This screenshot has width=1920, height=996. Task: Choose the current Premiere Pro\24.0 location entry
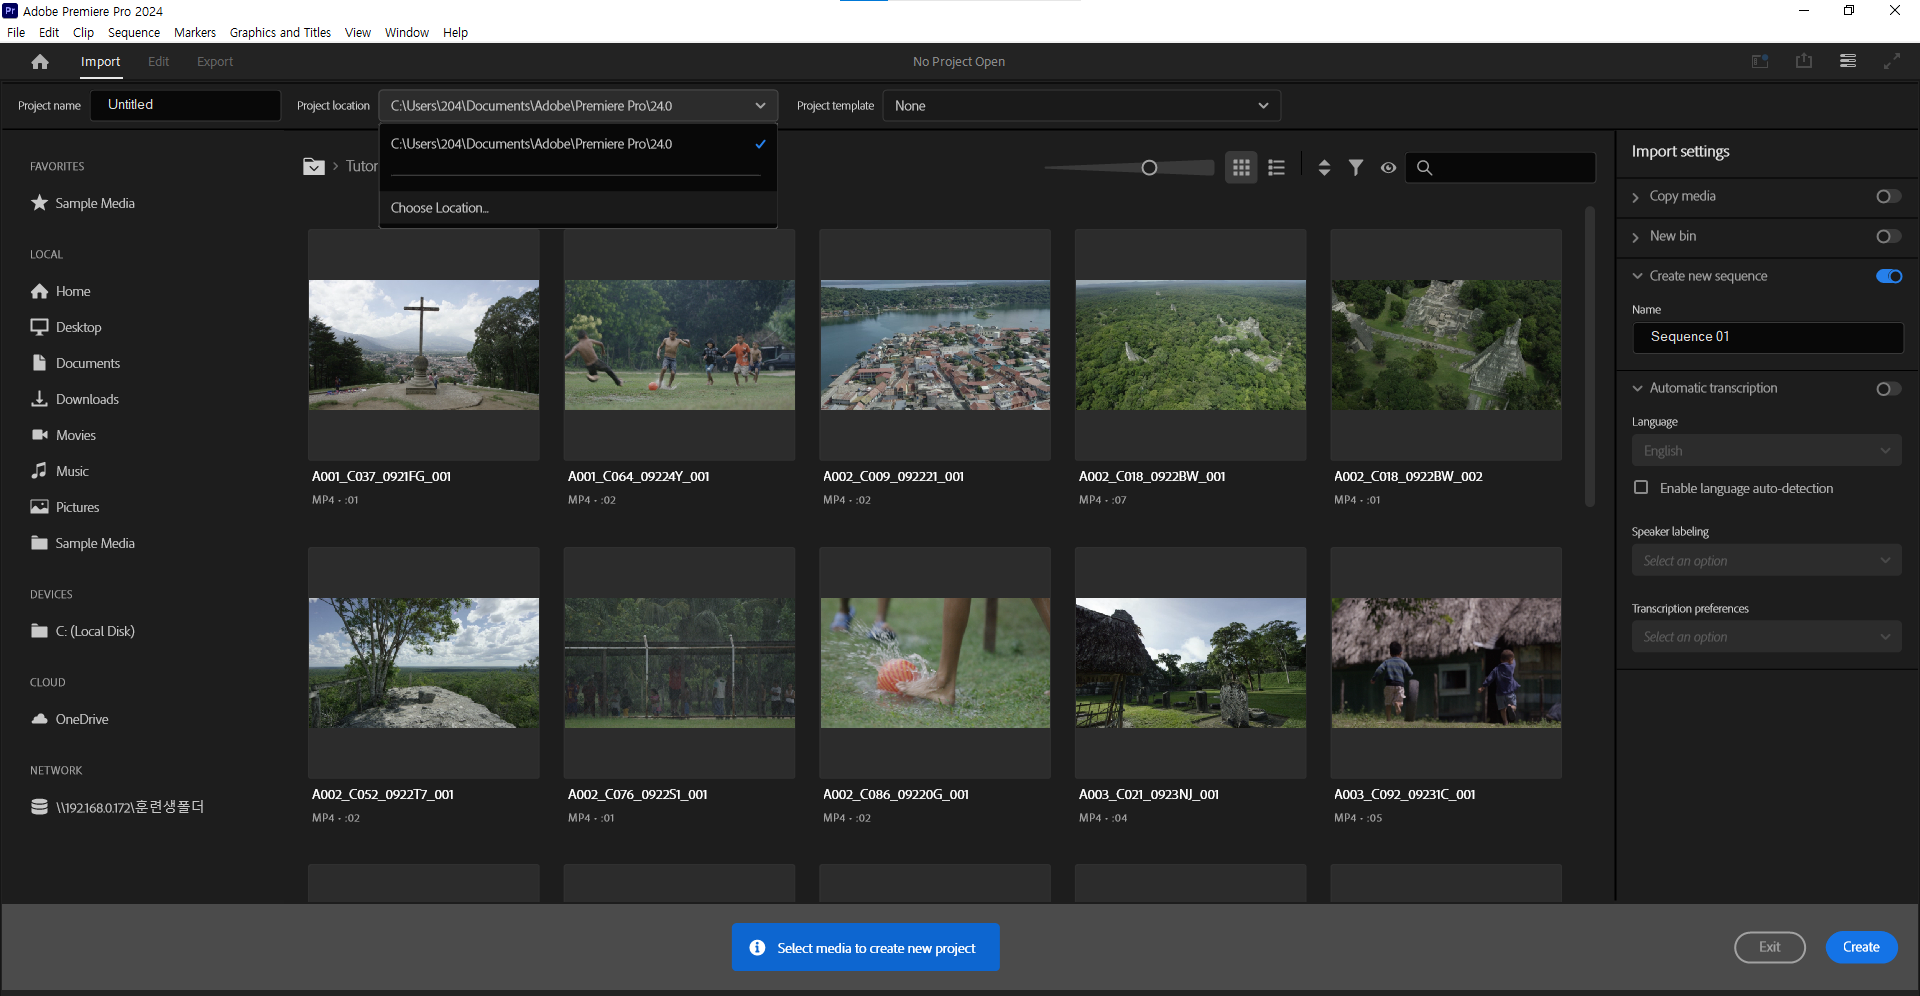[578, 144]
